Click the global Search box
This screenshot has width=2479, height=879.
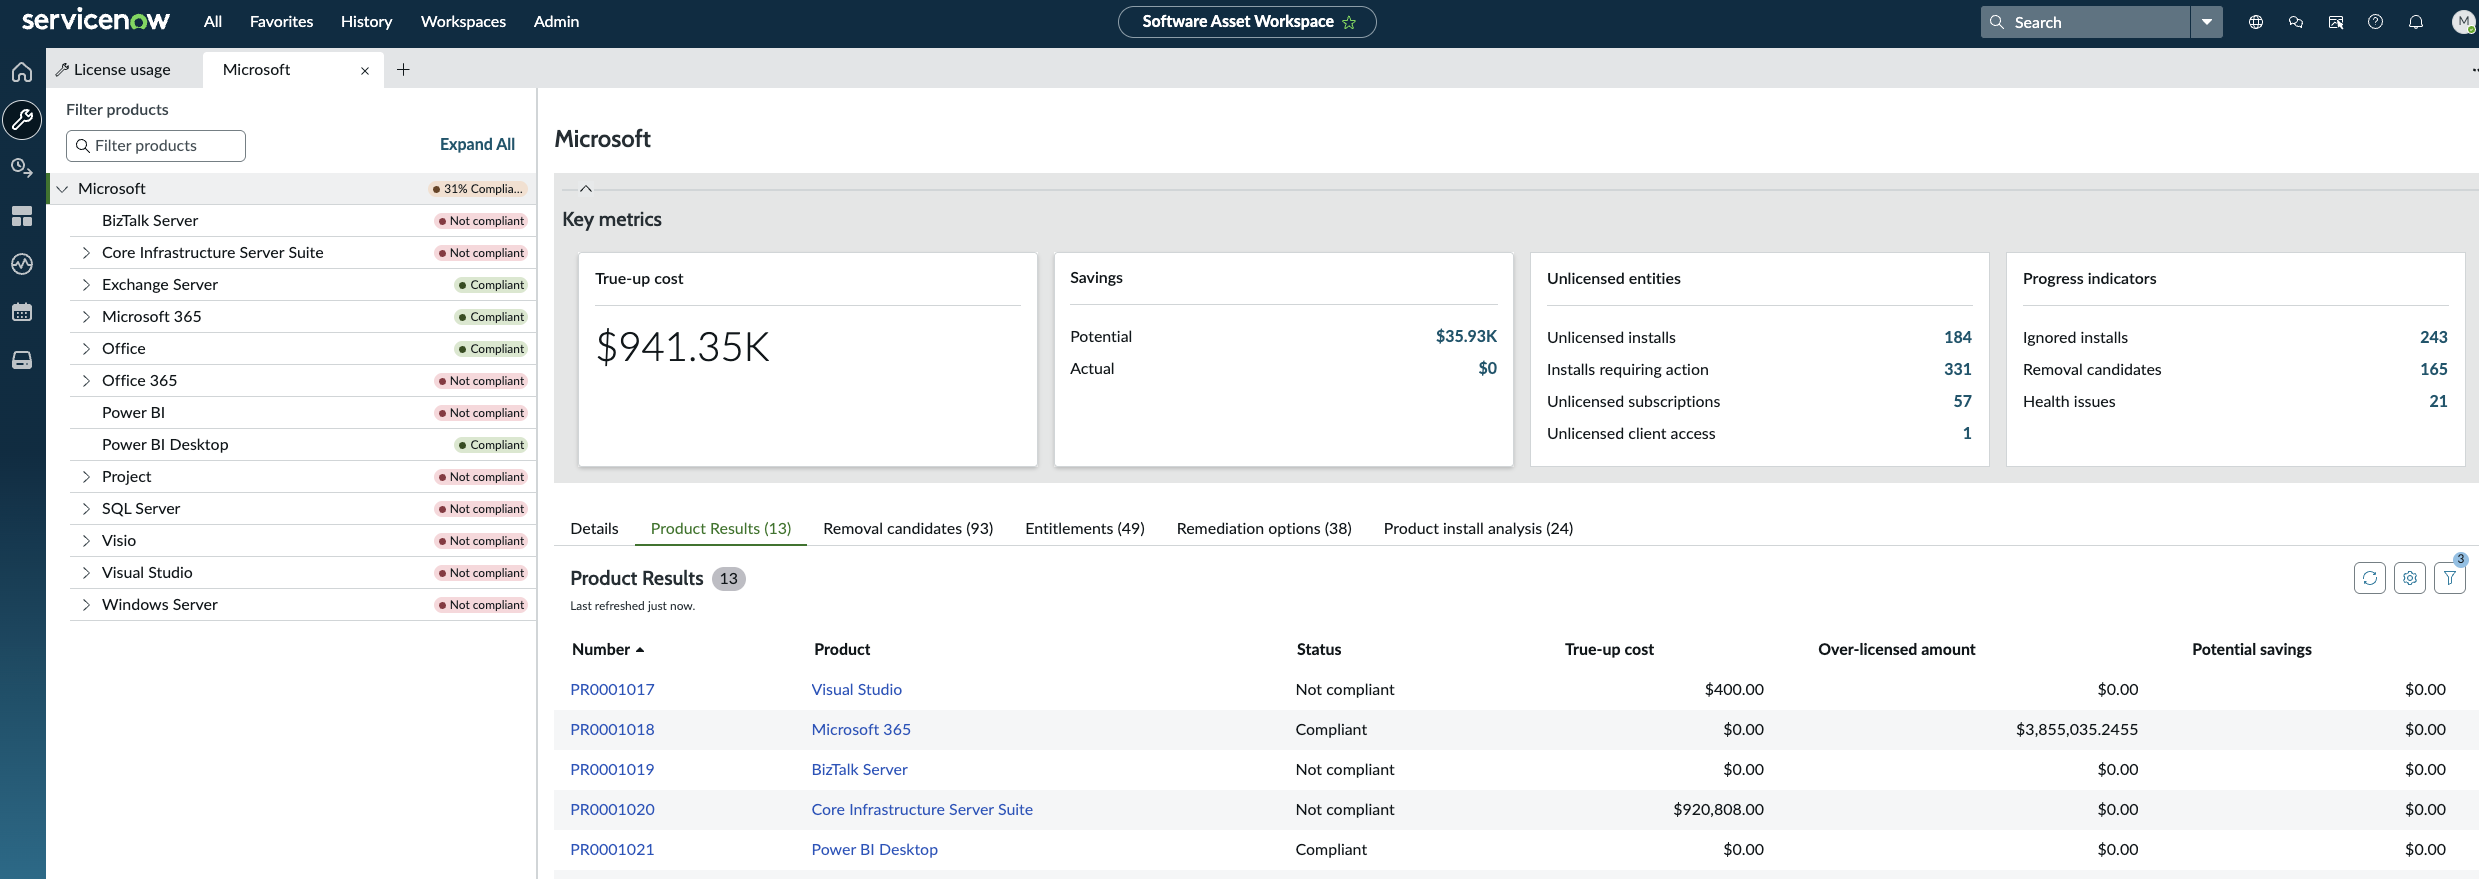[x=2085, y=22]
